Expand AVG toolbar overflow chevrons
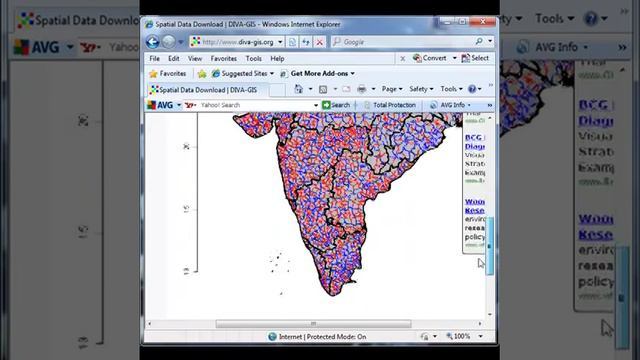Screen dimensions: 640x360 (490, 105)
